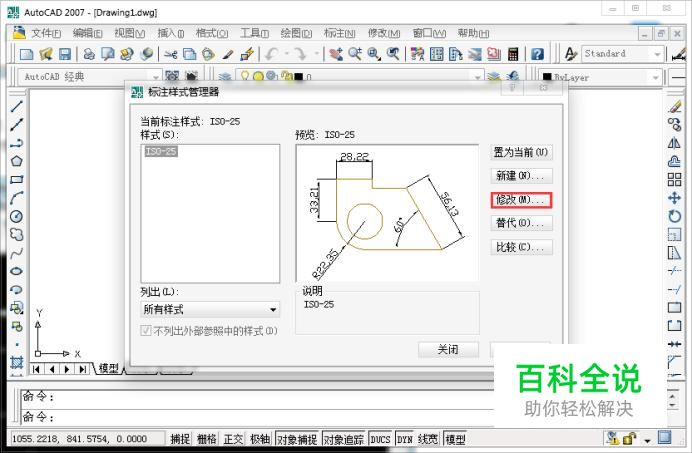
Task: Open the status bar tray menu arrow
Action: [647, 440]
